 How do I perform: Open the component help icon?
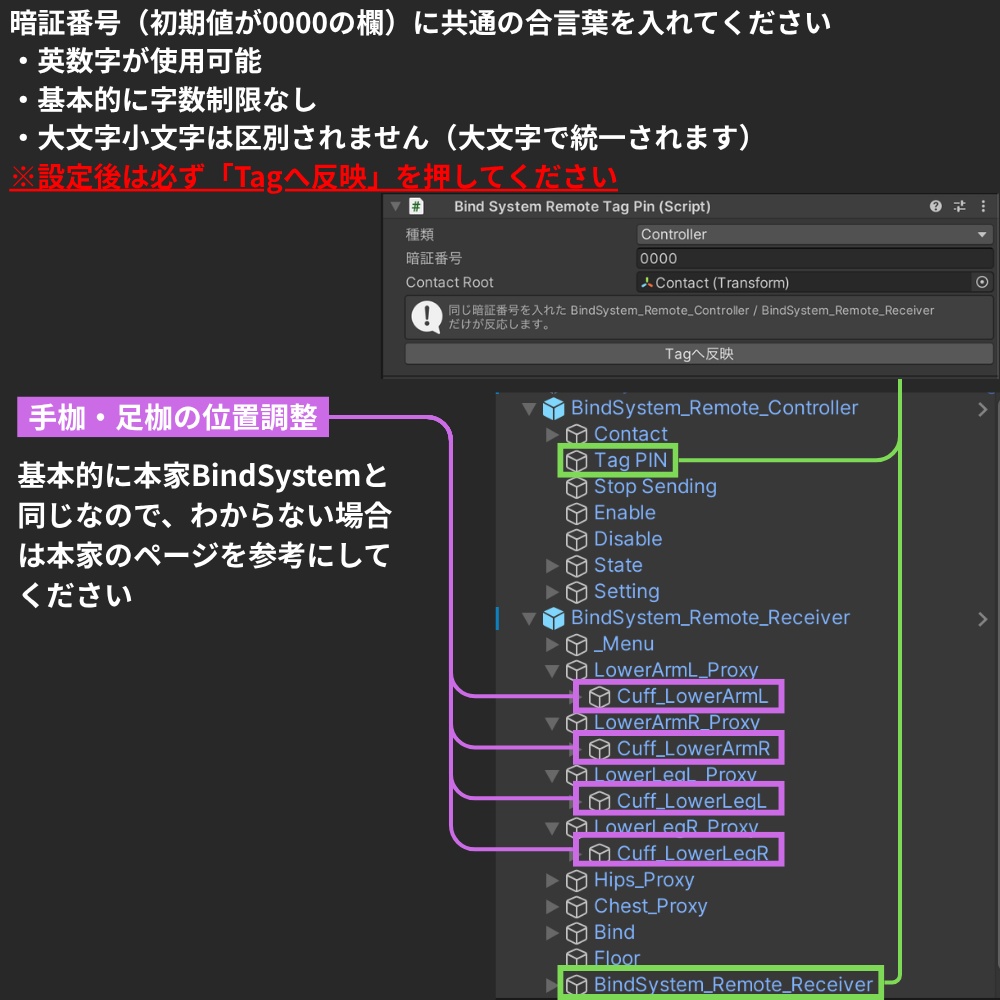[935, 206]
